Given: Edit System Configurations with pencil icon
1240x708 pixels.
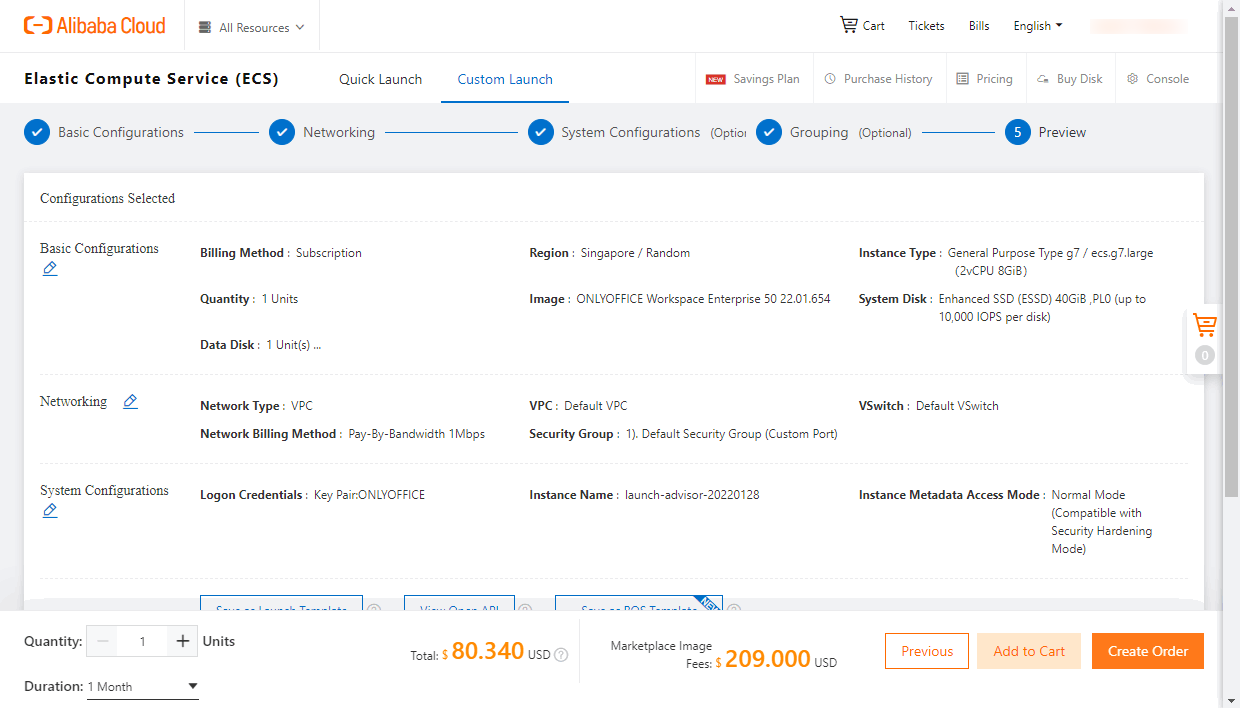Looking at the screenshot, I should click(x=50, y=510).
